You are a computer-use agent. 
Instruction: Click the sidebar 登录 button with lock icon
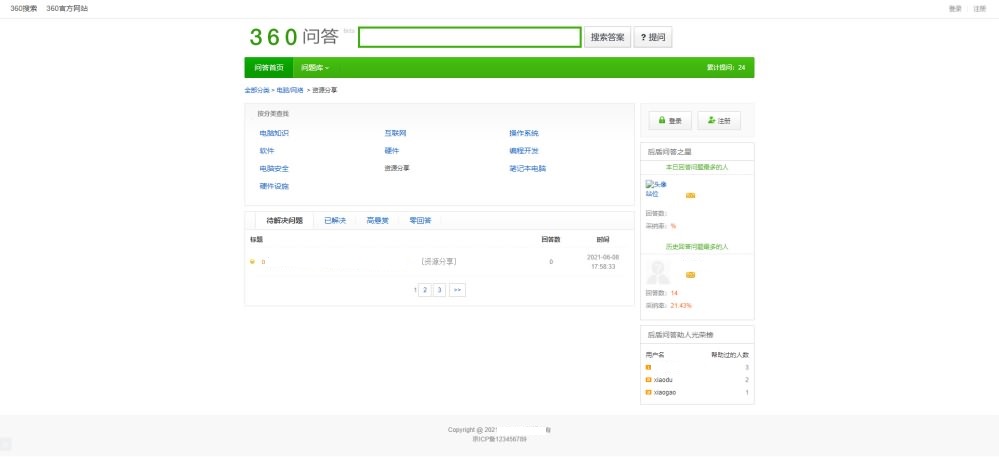(x=670, y=120)
